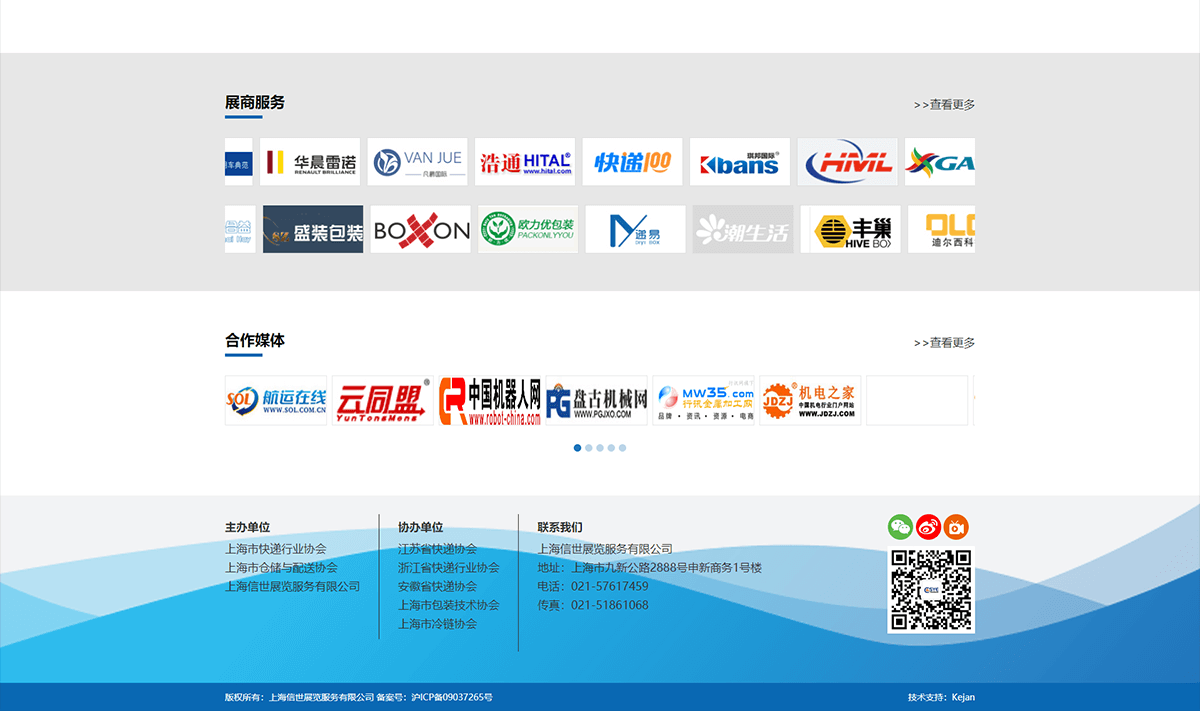Click the phone number 021-57617459
The image size is (1200, 711).
609,586
